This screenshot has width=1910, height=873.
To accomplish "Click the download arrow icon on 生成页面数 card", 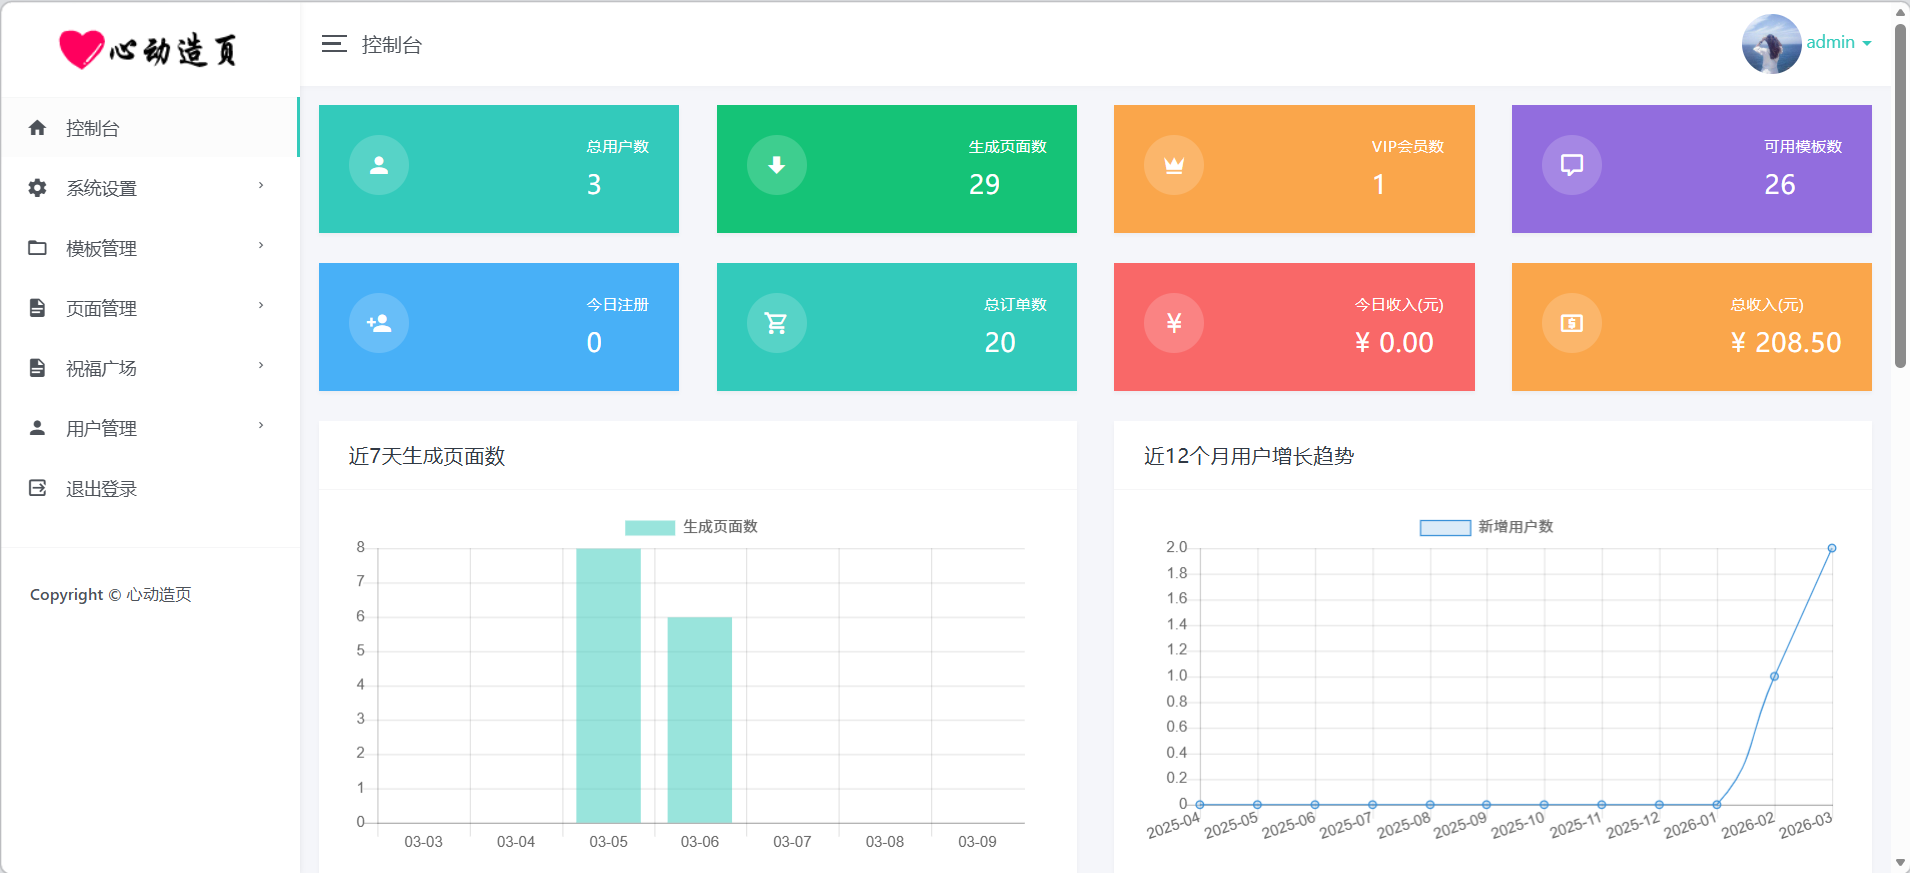I will tap(777, 165).
